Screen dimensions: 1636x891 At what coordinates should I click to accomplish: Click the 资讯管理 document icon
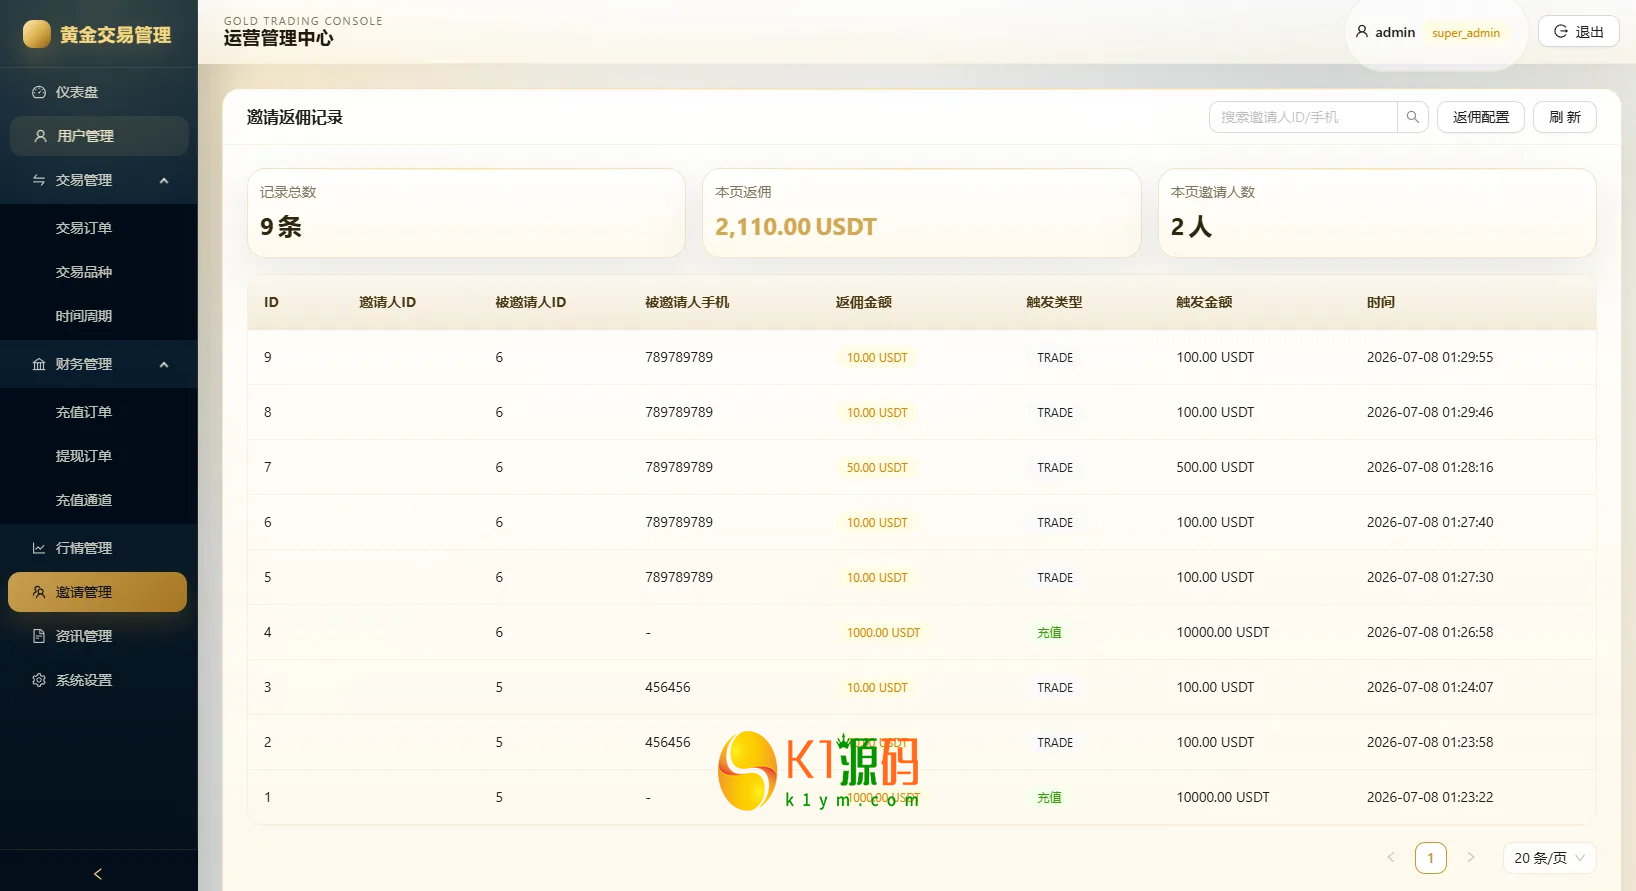[39, 636]
